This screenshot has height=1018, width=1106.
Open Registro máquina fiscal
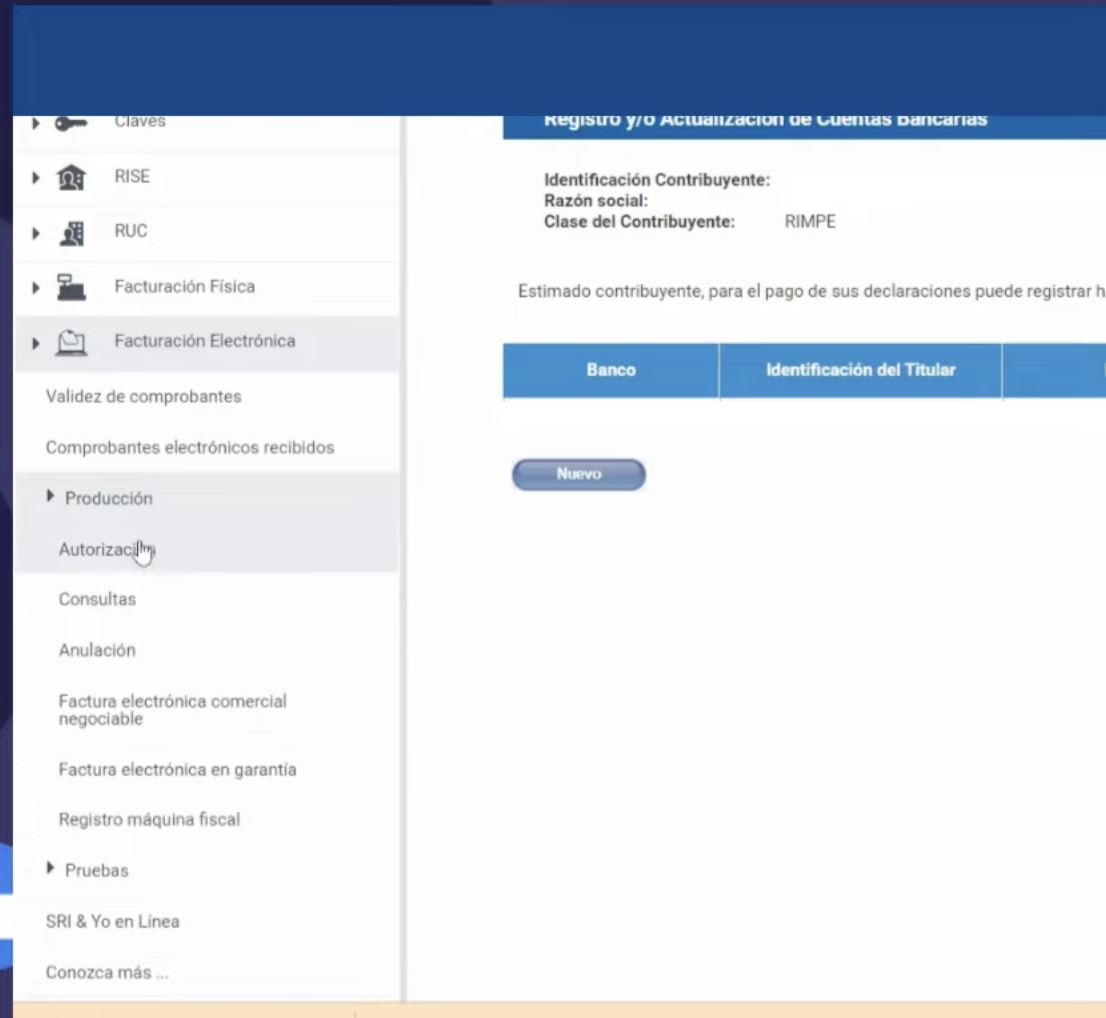point(149,819)
